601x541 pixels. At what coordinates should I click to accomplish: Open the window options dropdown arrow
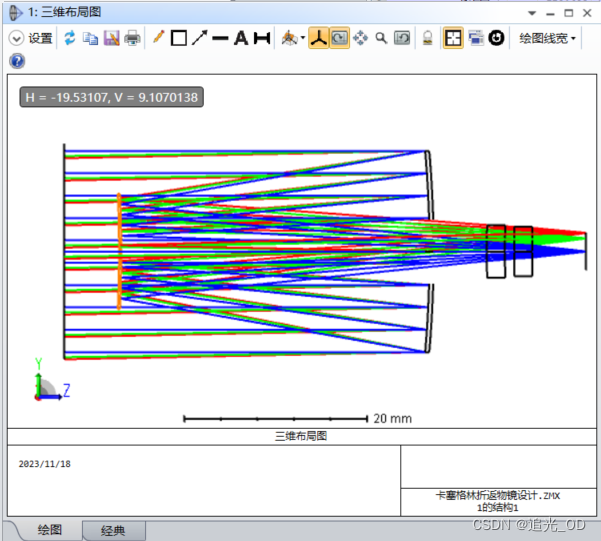point(532,13)
